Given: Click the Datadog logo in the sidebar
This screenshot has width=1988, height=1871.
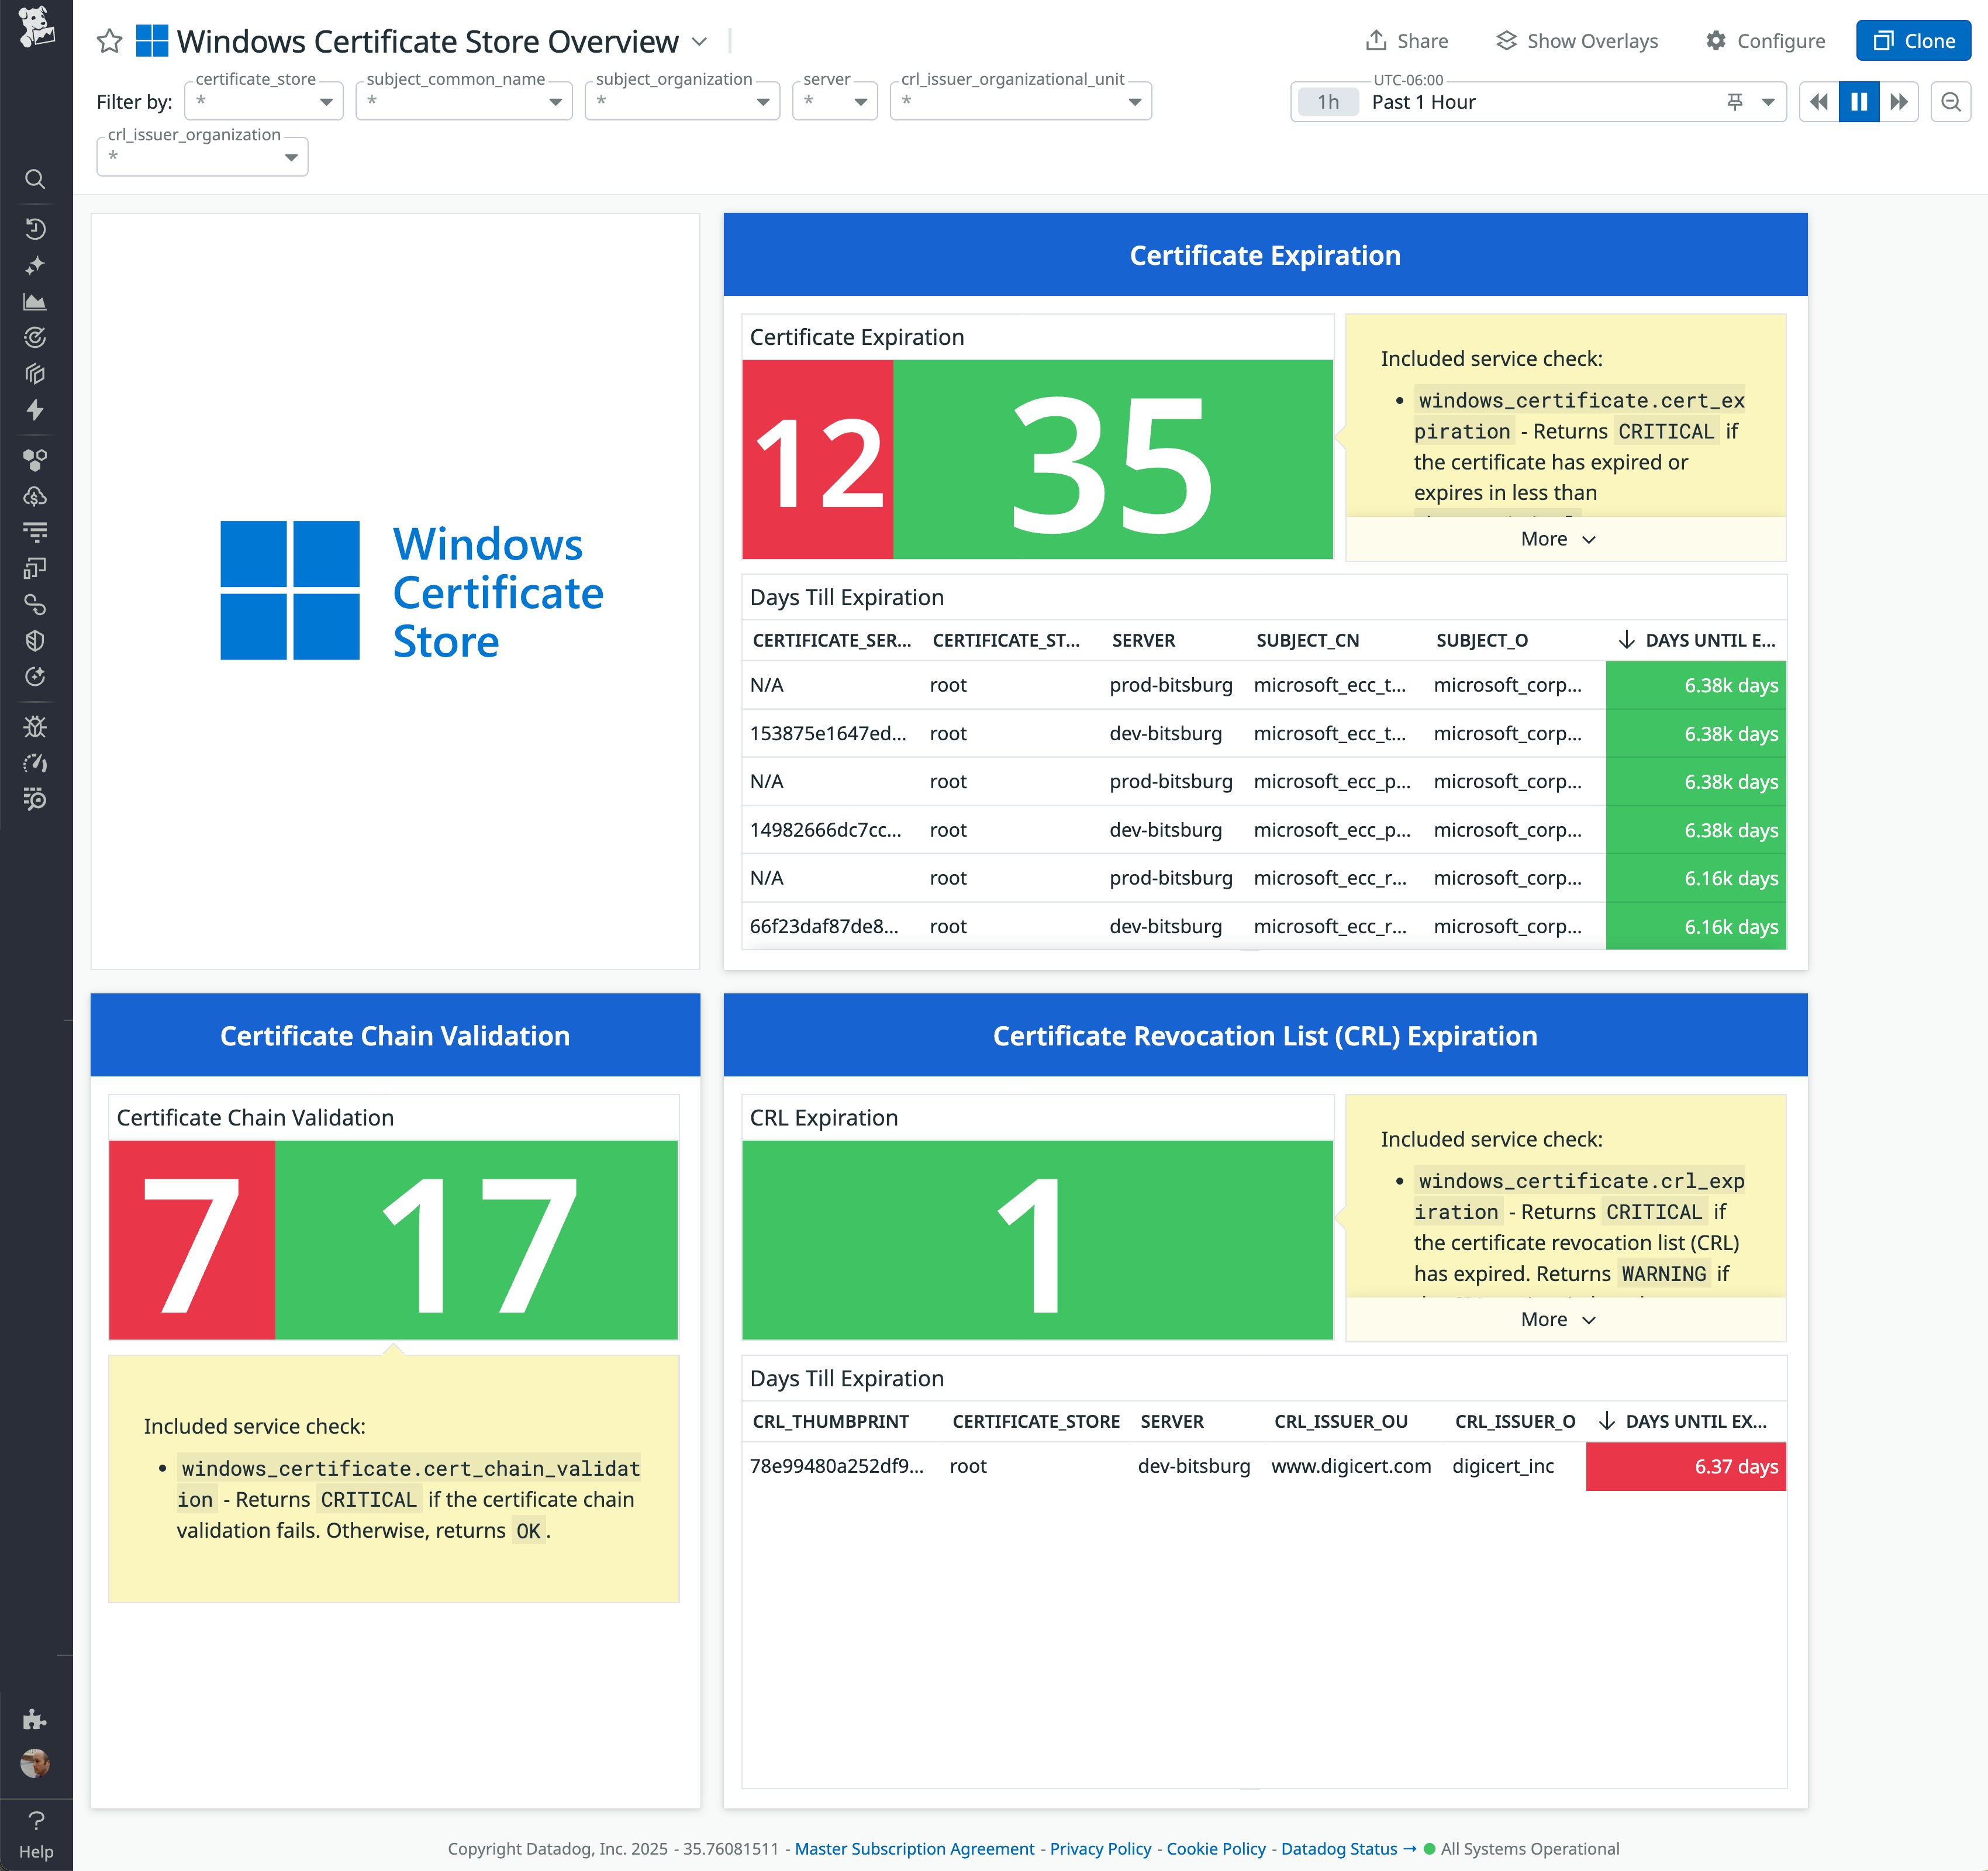Looking at the screenshot, I should point(36,27).
